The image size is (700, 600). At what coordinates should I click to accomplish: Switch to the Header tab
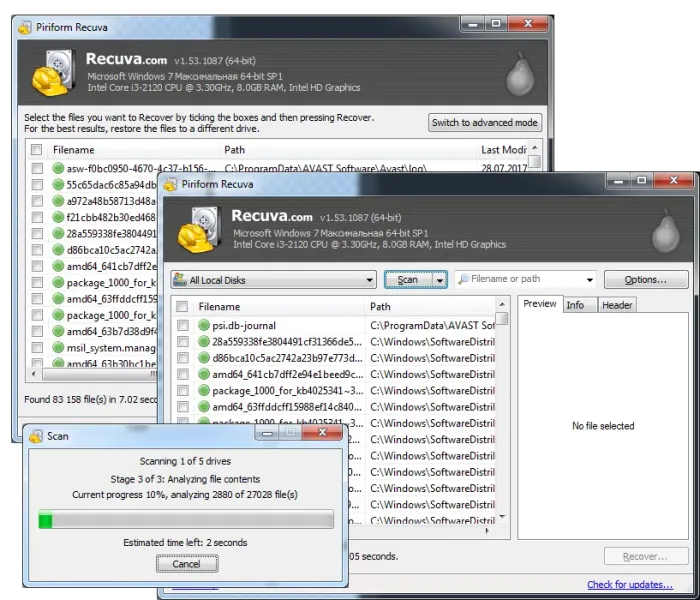tap(617, 305)
